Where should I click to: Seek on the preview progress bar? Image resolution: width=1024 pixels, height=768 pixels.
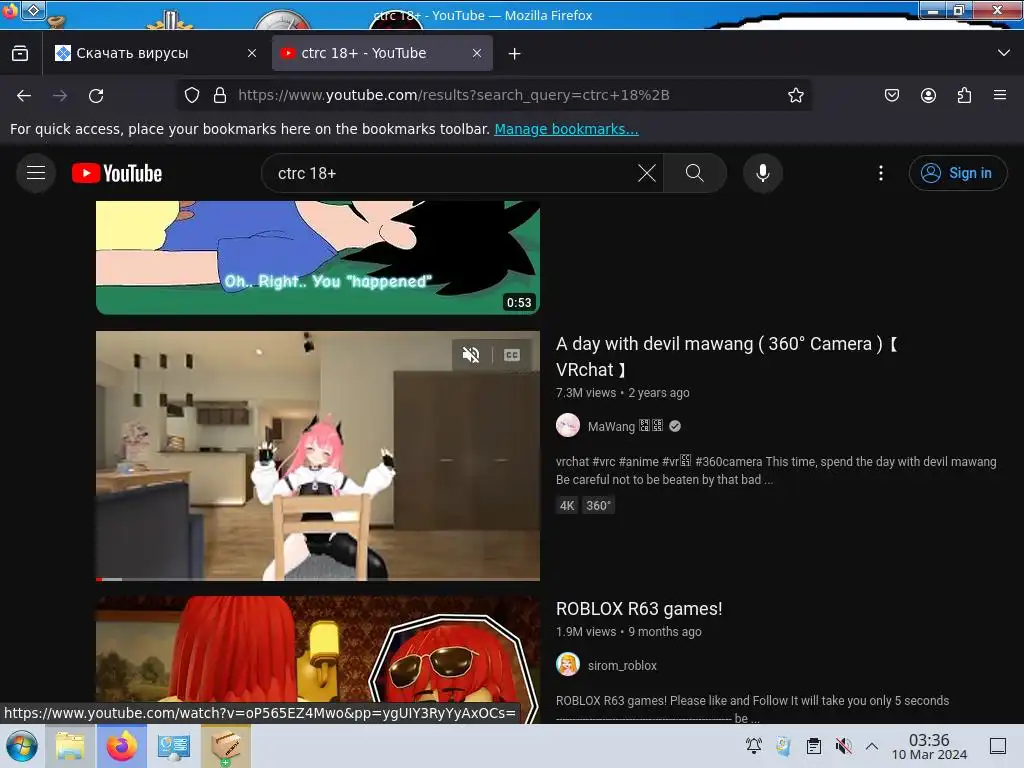click(x=318, y=579)
